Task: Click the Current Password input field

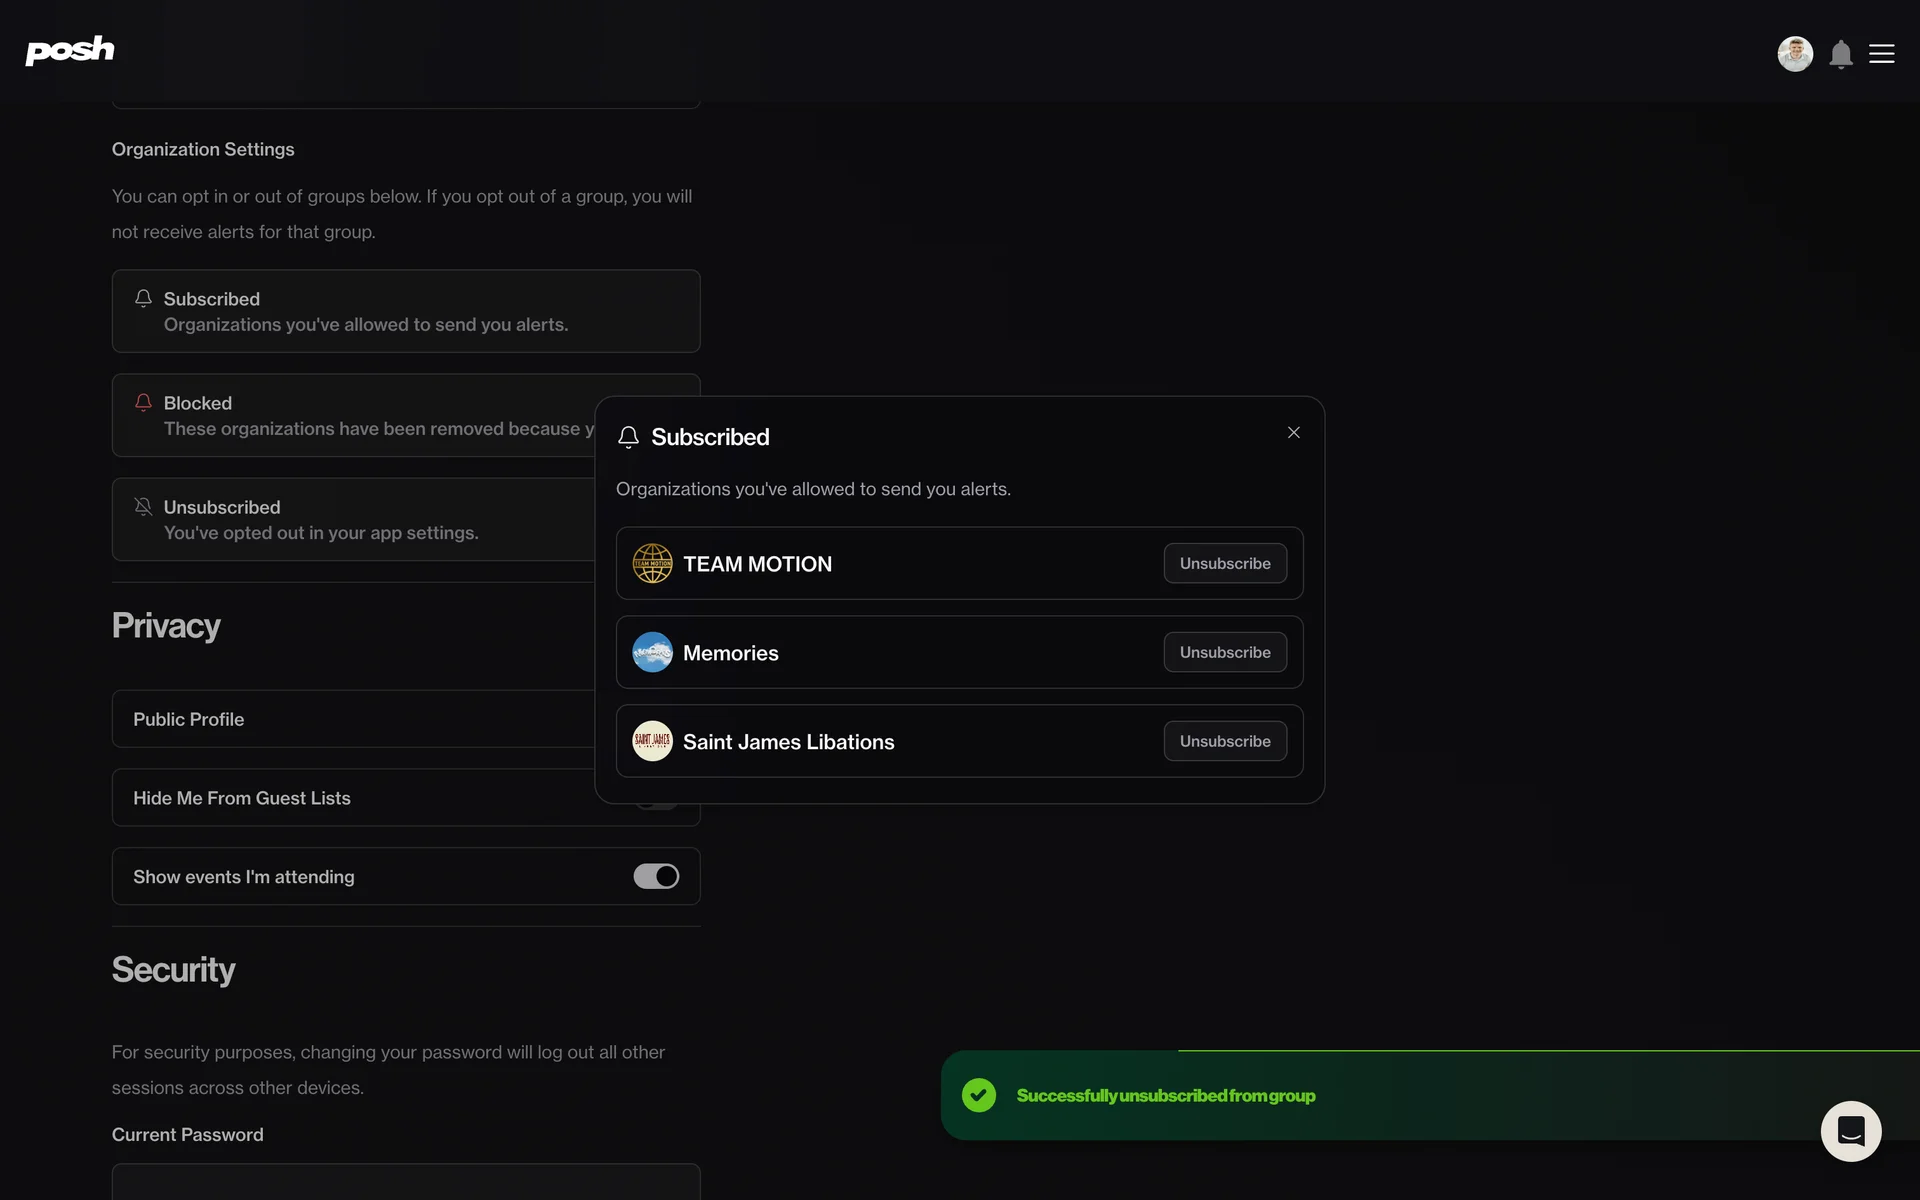Action: (x=405, y=1182)
